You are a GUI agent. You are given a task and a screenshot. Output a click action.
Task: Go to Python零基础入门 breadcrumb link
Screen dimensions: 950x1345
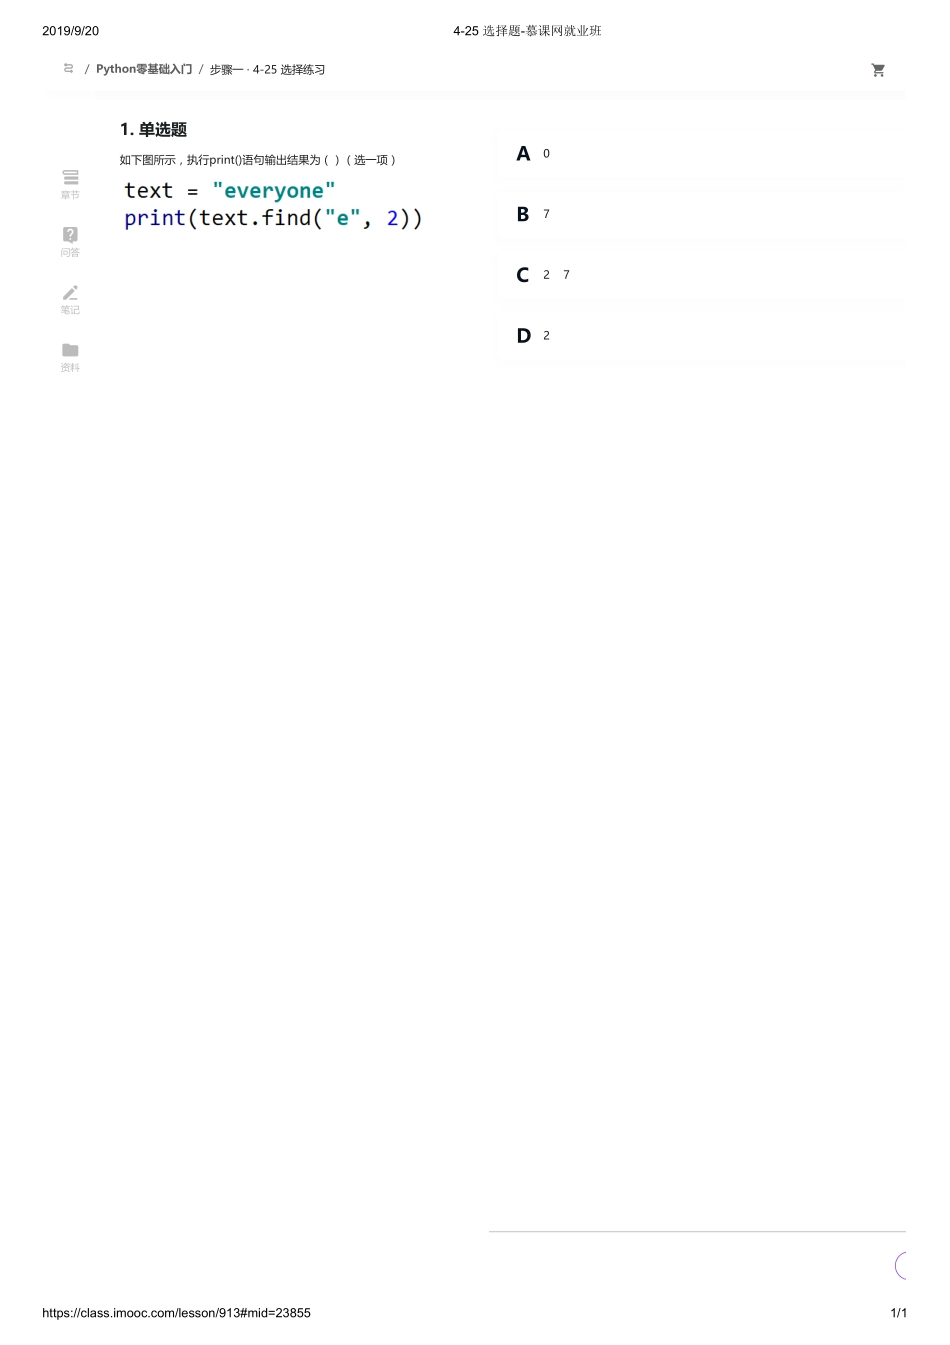coord(144,69)
